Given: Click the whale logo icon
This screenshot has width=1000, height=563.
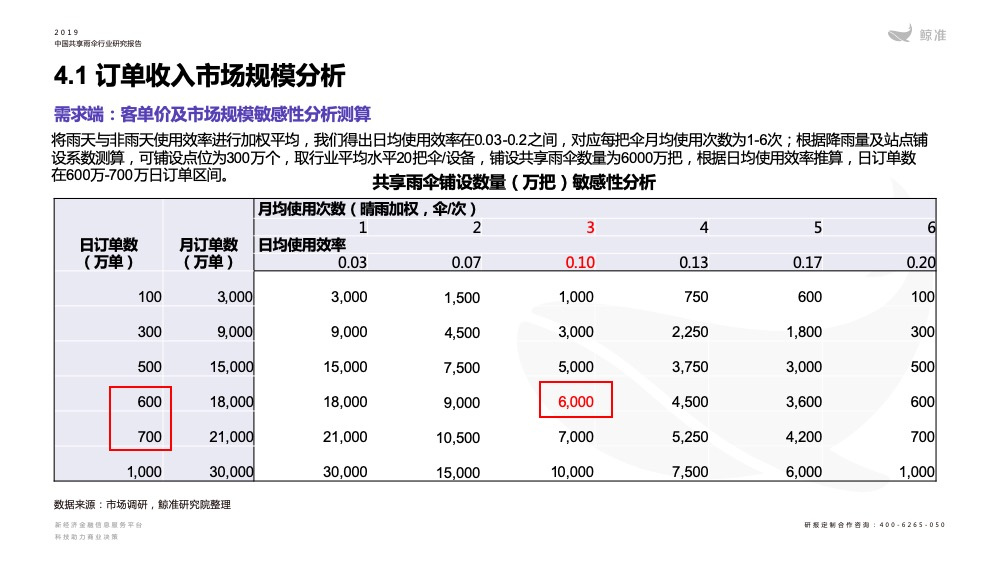Looking at the screenshot, I should [900, 33].
